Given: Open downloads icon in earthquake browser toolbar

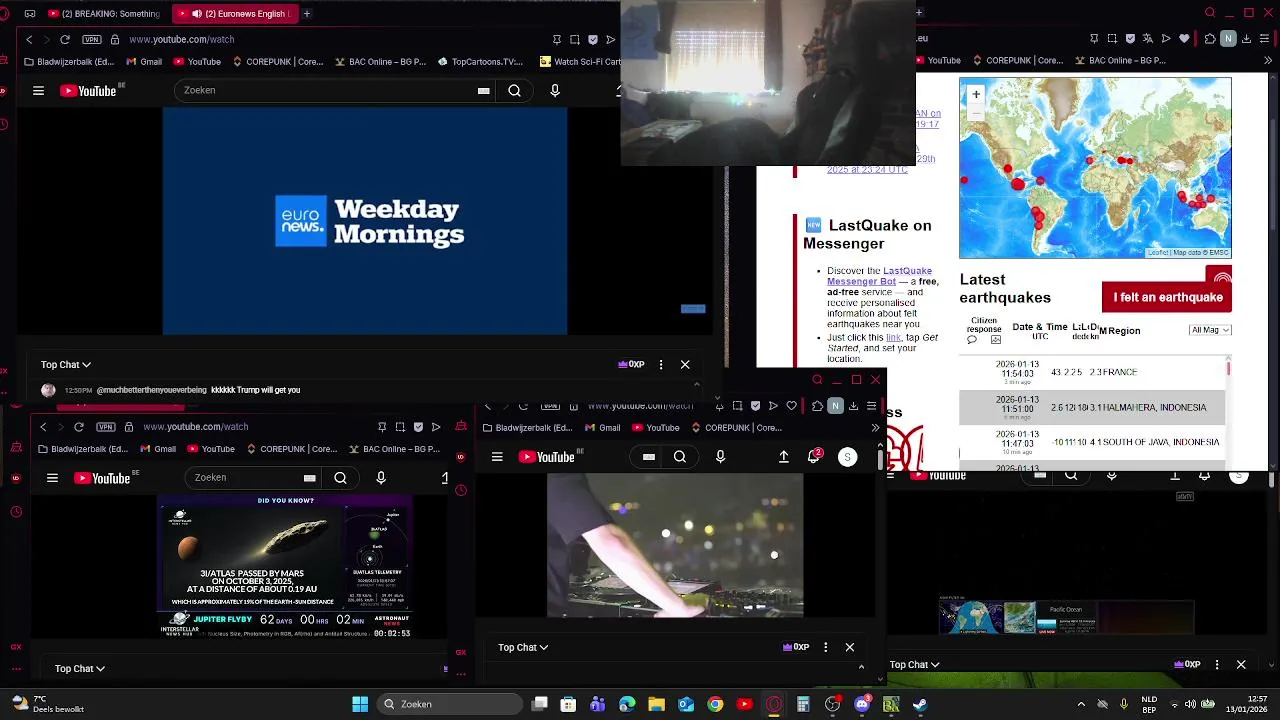Looking at the screenshot, I should point(1247,39).
